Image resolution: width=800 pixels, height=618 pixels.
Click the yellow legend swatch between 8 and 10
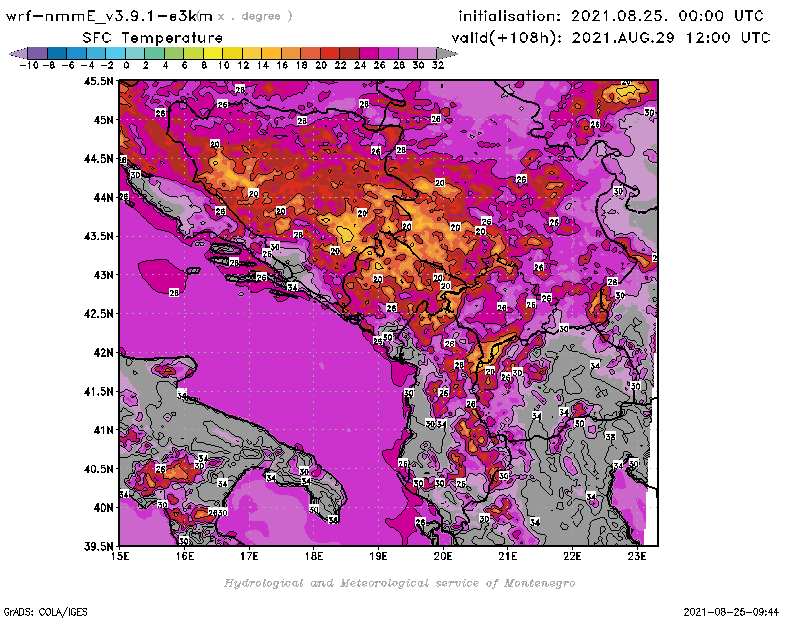(x=213, y=53)
